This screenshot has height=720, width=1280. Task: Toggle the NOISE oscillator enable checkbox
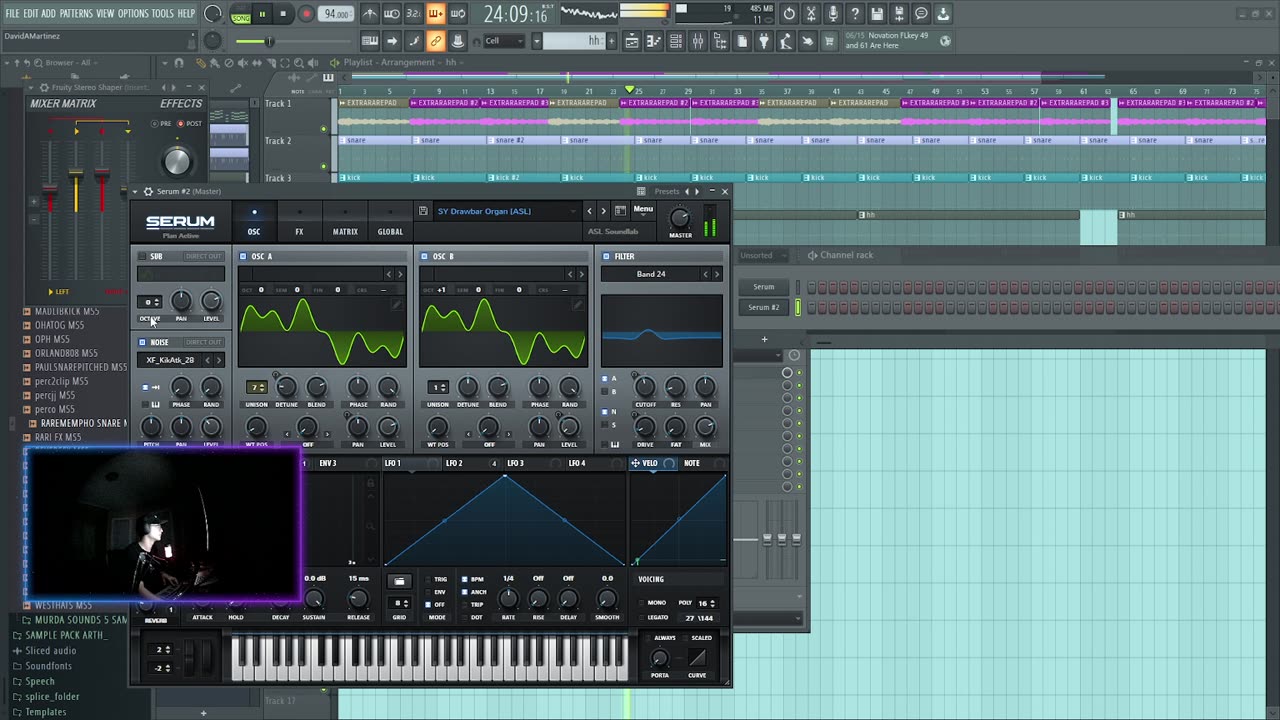[142, 342]
